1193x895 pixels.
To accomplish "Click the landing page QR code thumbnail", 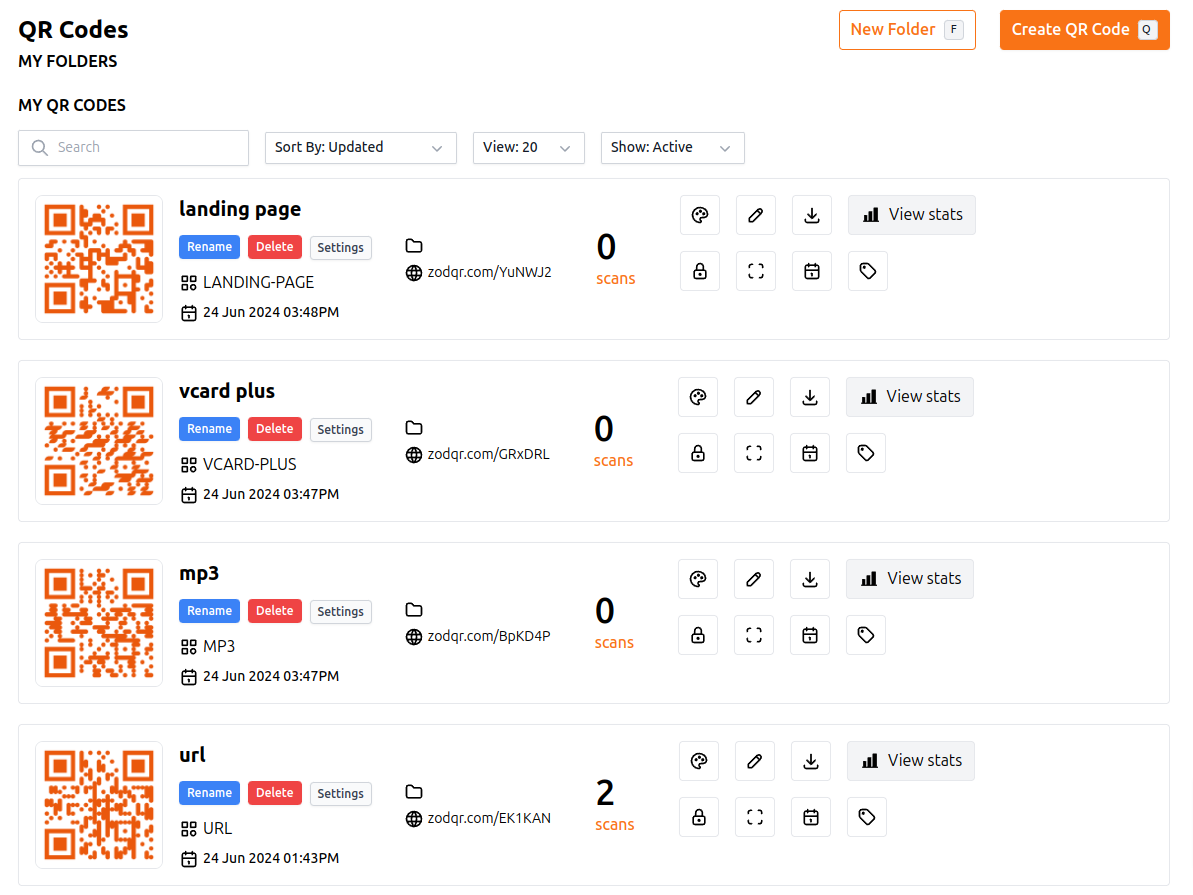I will pyautogui.click(x=99, y=259).
